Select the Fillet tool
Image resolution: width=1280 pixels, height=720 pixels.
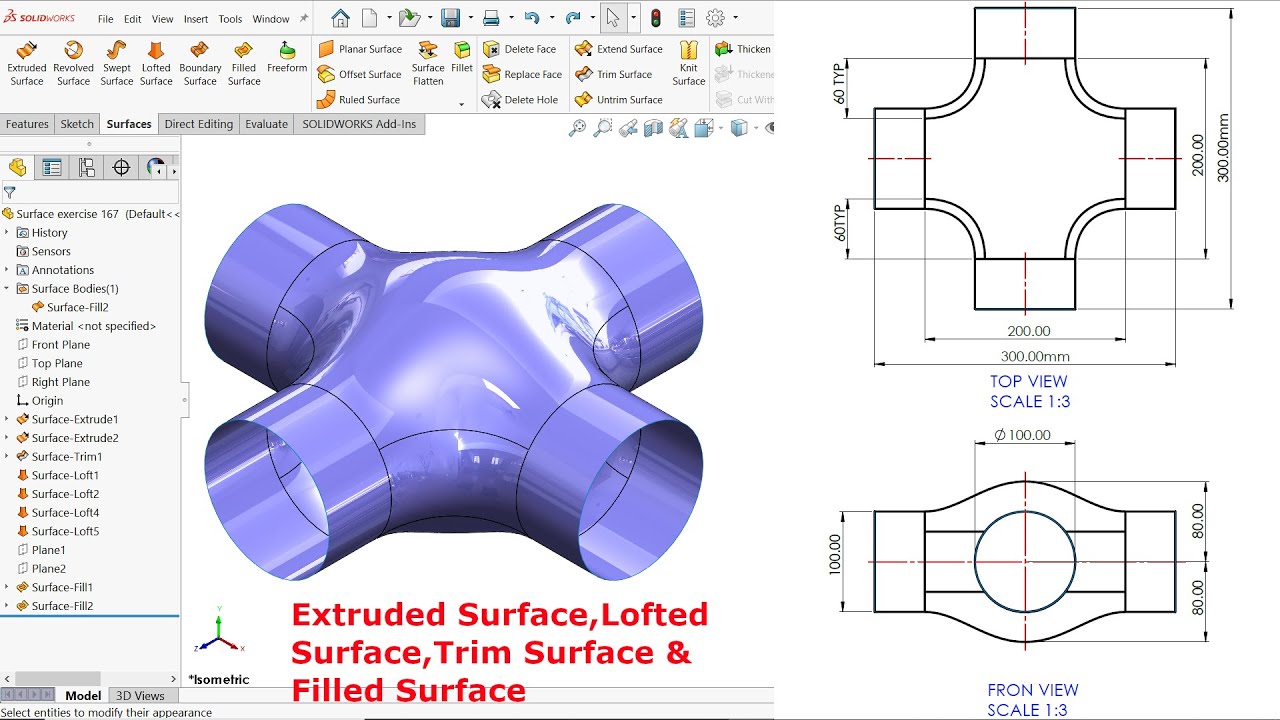point(462,58)
